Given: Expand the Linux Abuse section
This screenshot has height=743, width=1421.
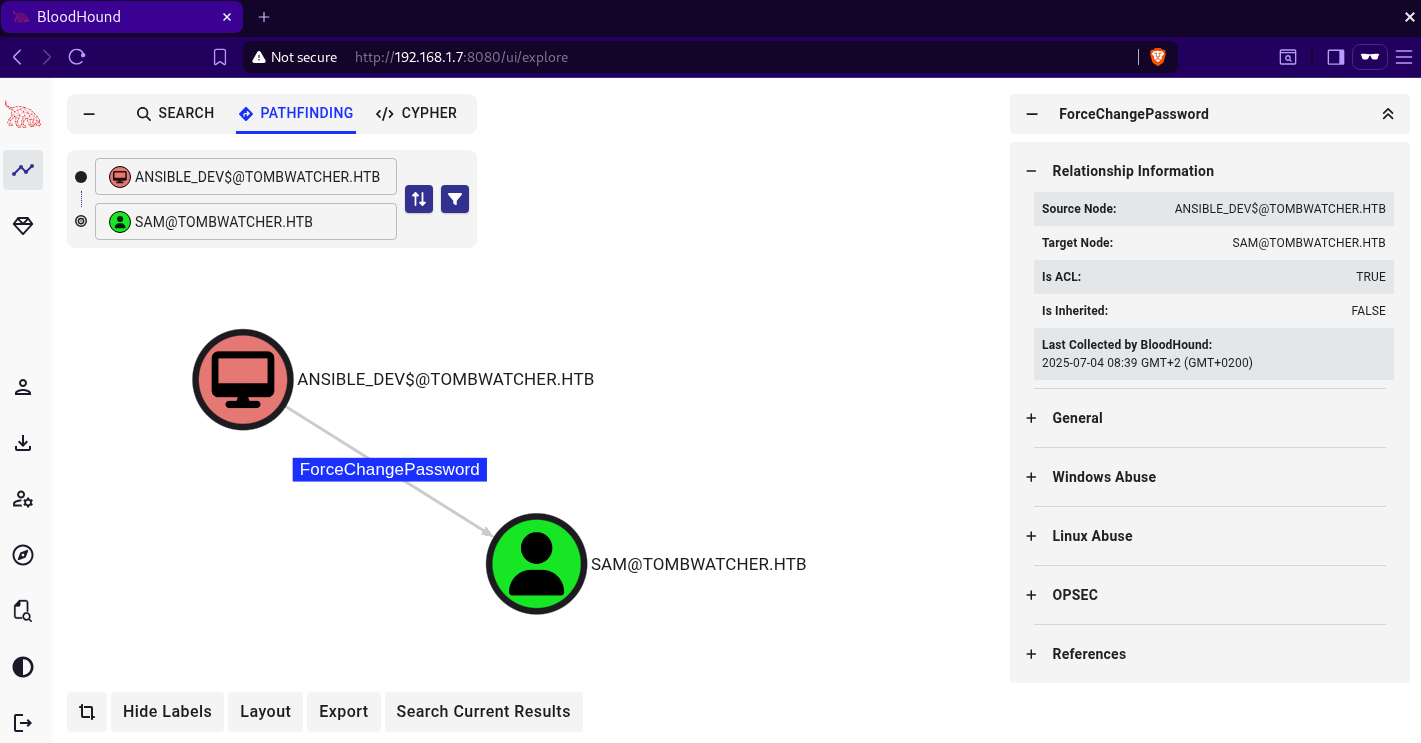Looking at the screenshot, I should pos(1092,536).
